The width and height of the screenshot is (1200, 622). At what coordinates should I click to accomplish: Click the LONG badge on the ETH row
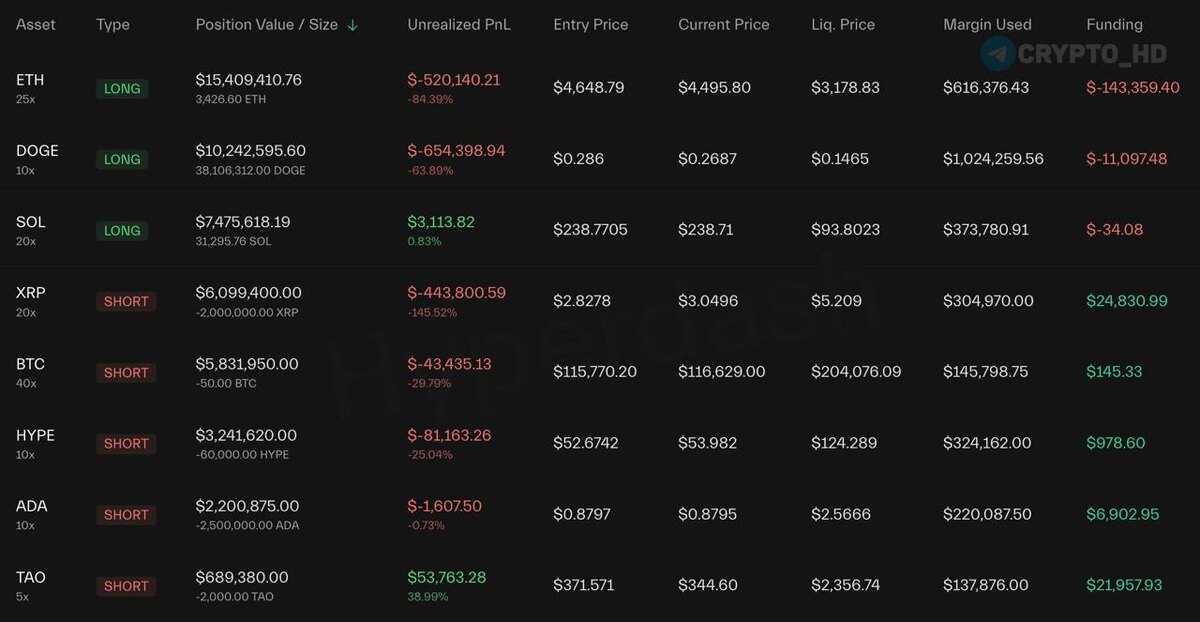pyautogui.click(x=123, y=88)
